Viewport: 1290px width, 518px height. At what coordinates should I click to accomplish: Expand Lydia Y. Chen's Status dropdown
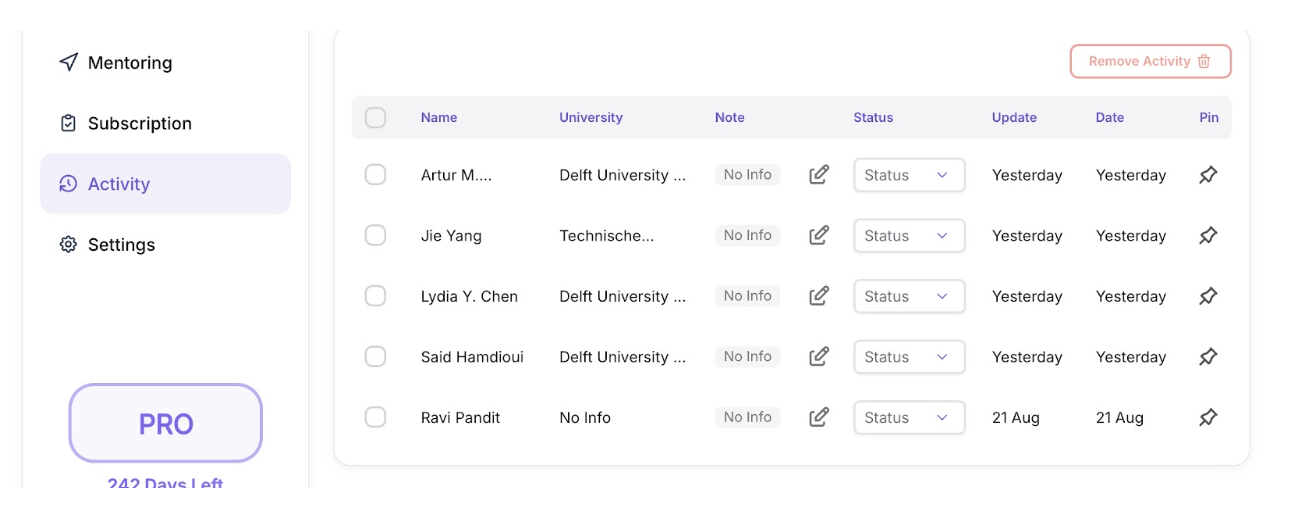908,296
